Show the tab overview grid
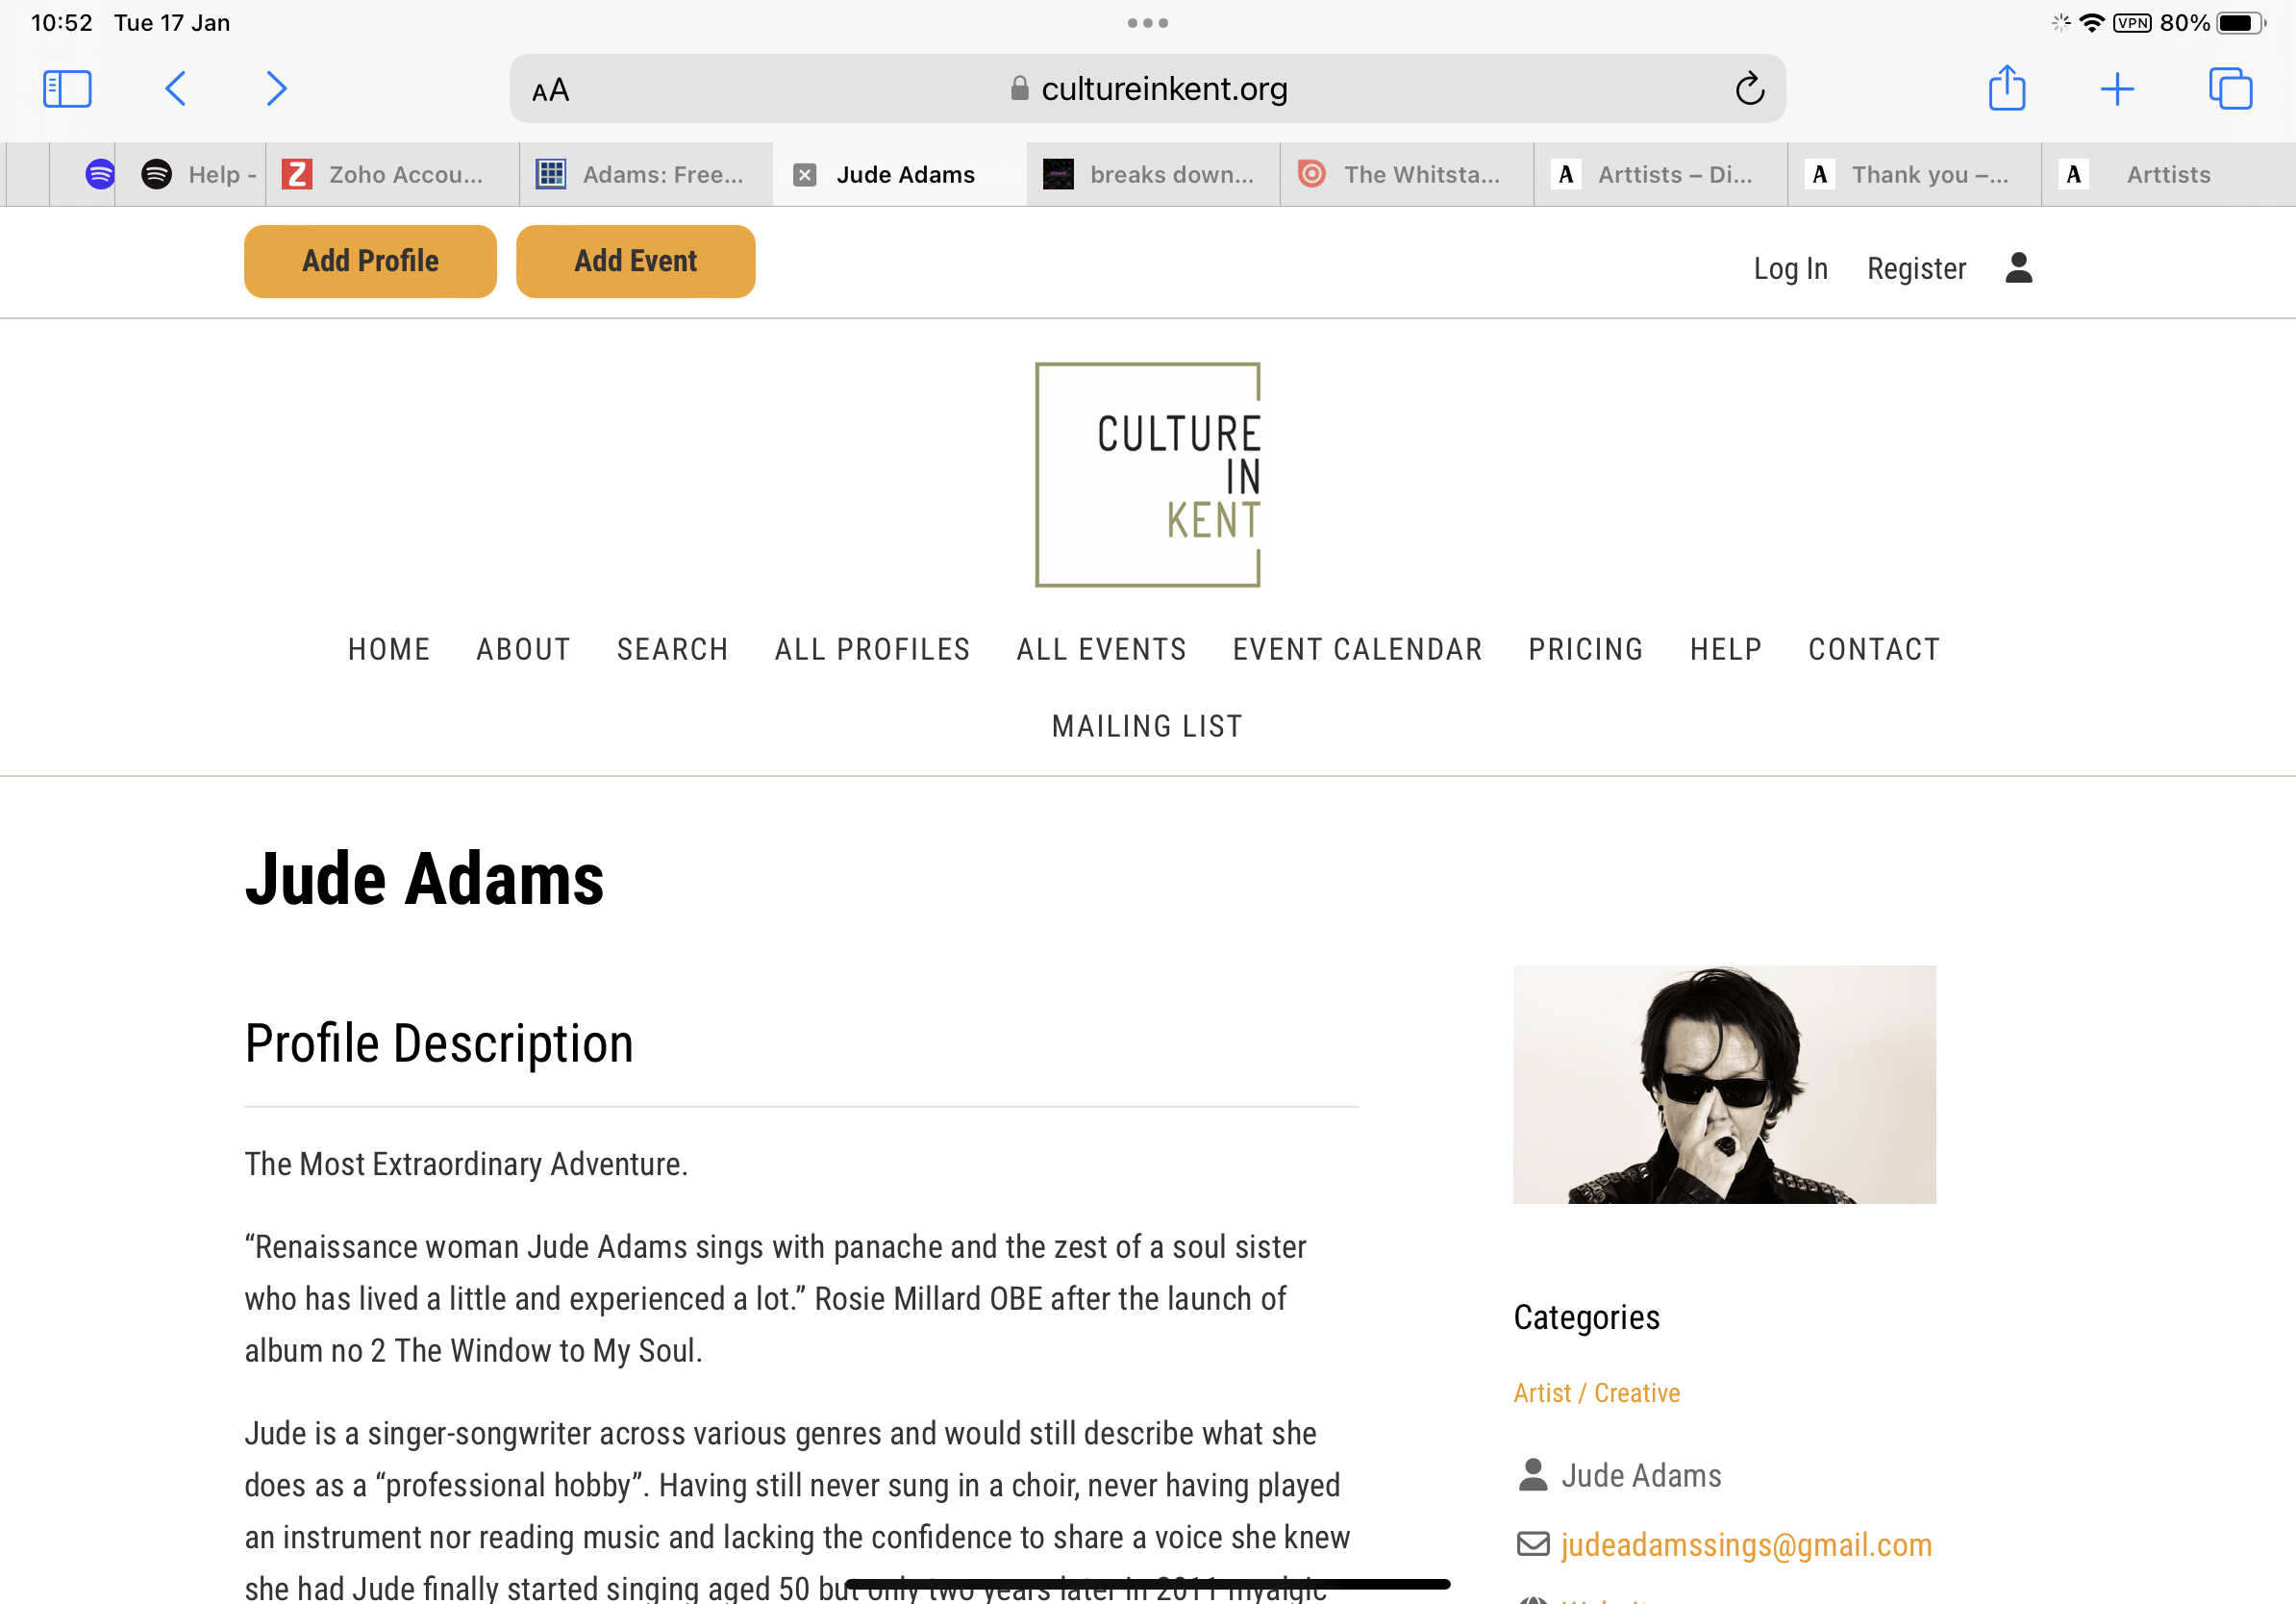The image size is (2296, 1604). click(x=2229, y=89)
